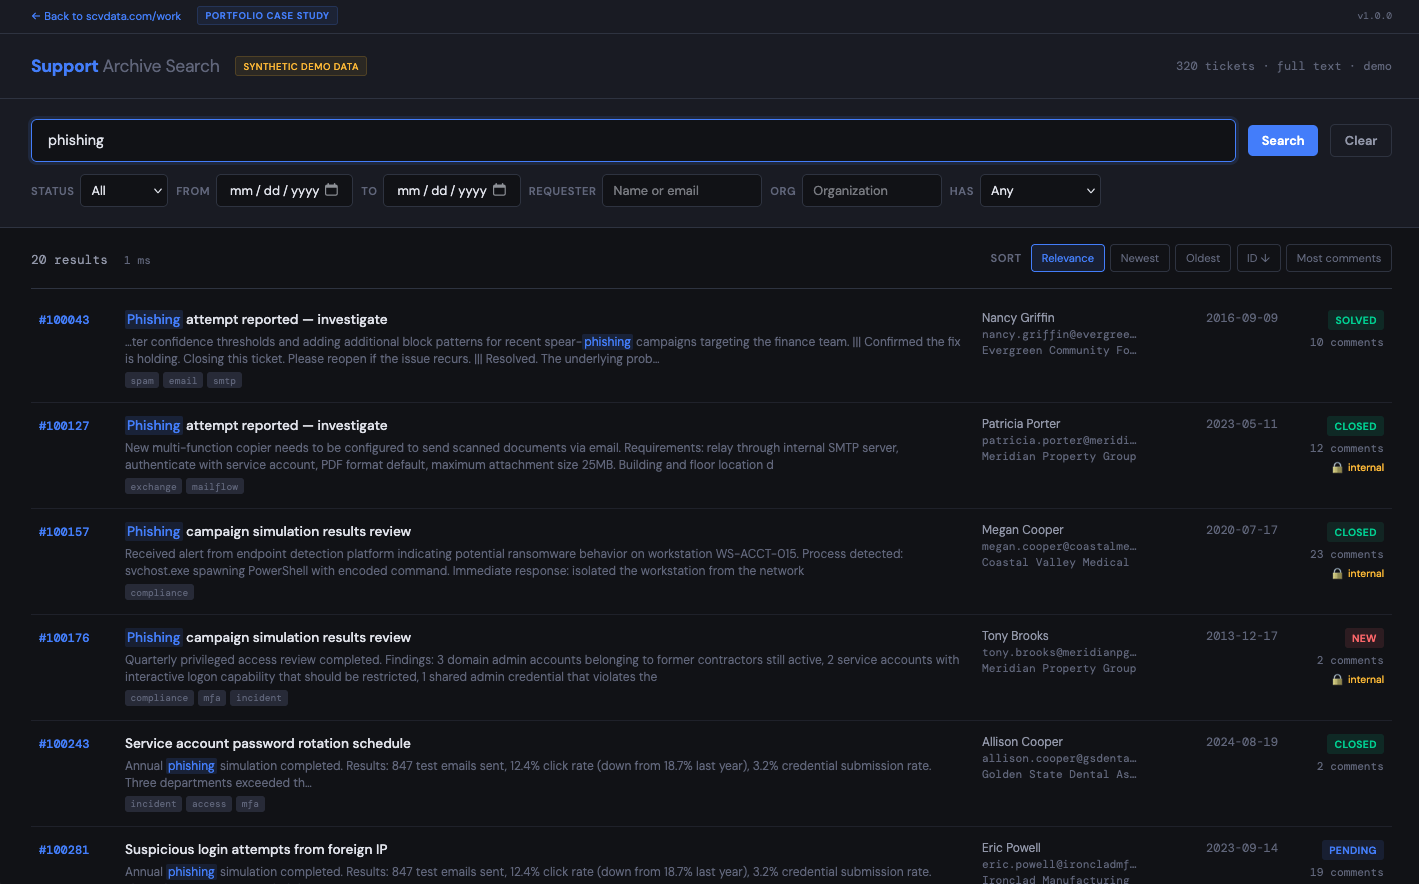This screenshot has height=884, width=1419.
Task: Click Coastal Valley Medical organization
Action: tap(1055, 562)
